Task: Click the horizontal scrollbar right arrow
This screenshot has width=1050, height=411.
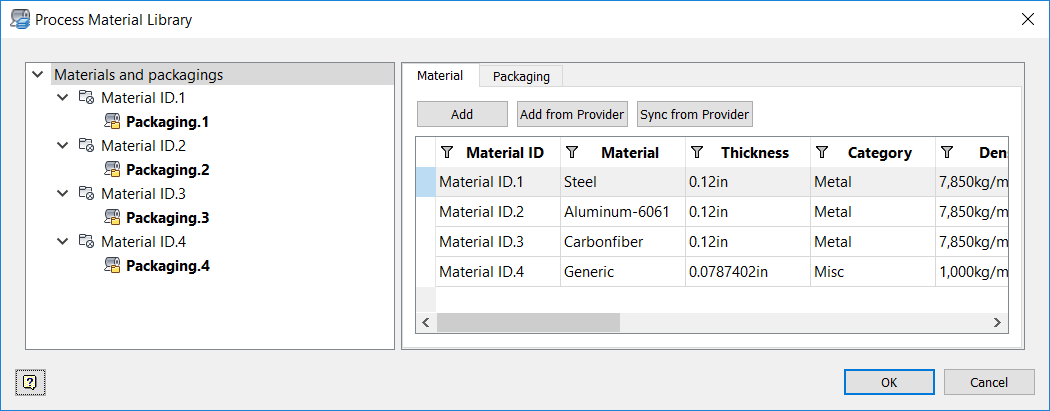Action: point(996,322)
